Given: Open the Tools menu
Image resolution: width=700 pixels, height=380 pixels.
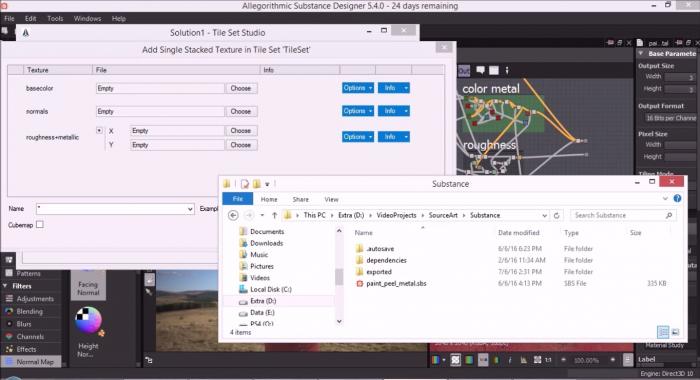Looking at the screenshot, I should click(55, 18).
